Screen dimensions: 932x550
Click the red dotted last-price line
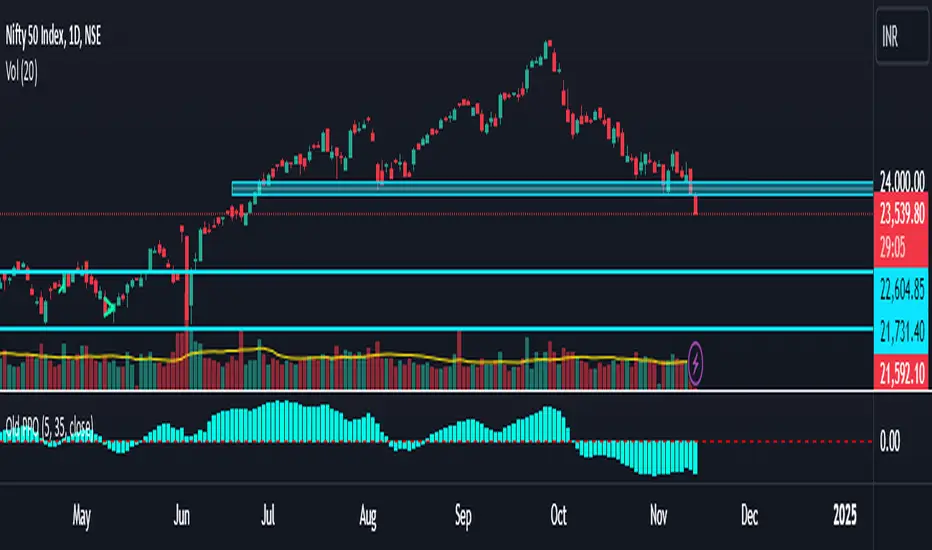click(x=436, y=213)
